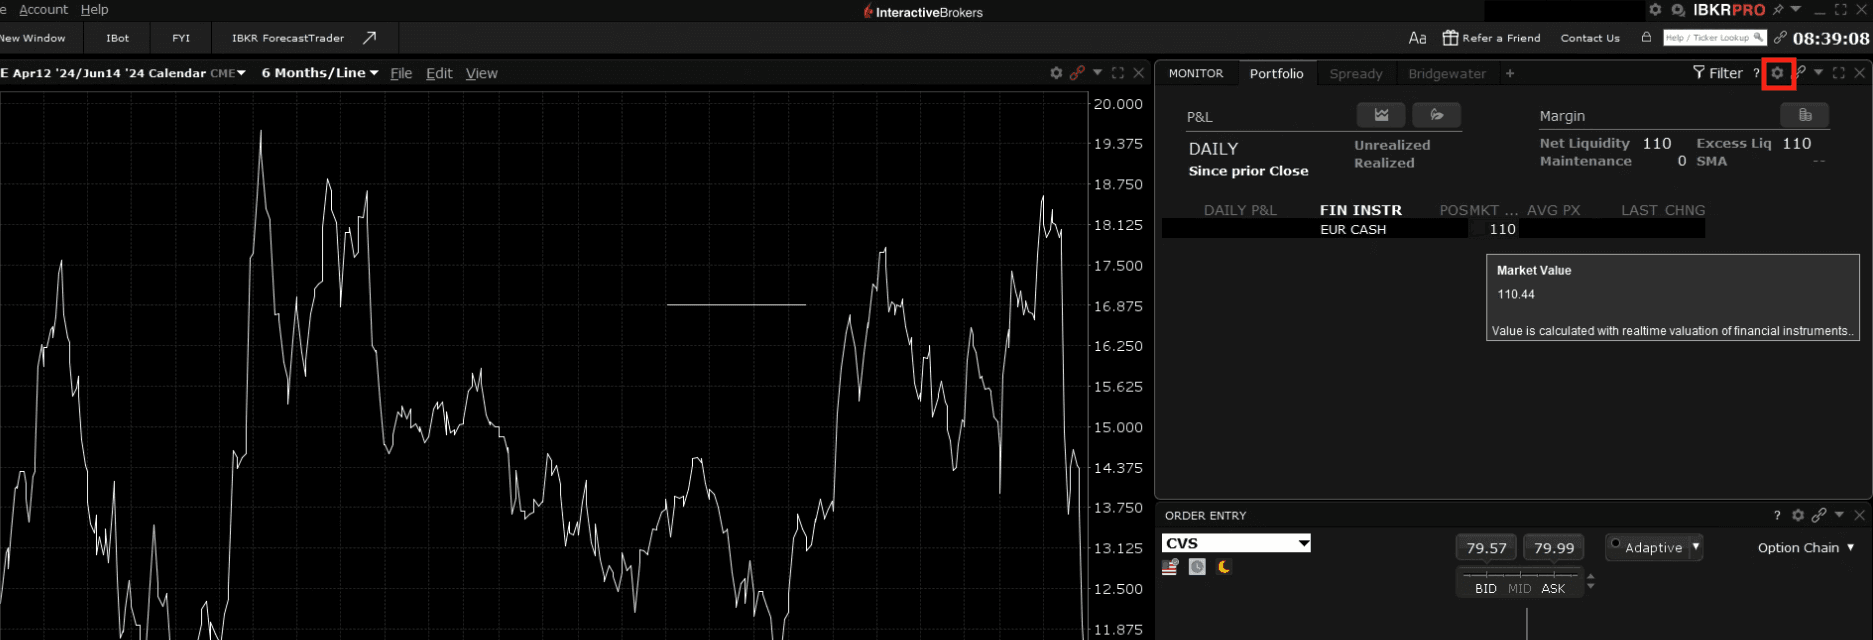
Task: Click the moon overnight trading icon
Action: [1224, 567]
